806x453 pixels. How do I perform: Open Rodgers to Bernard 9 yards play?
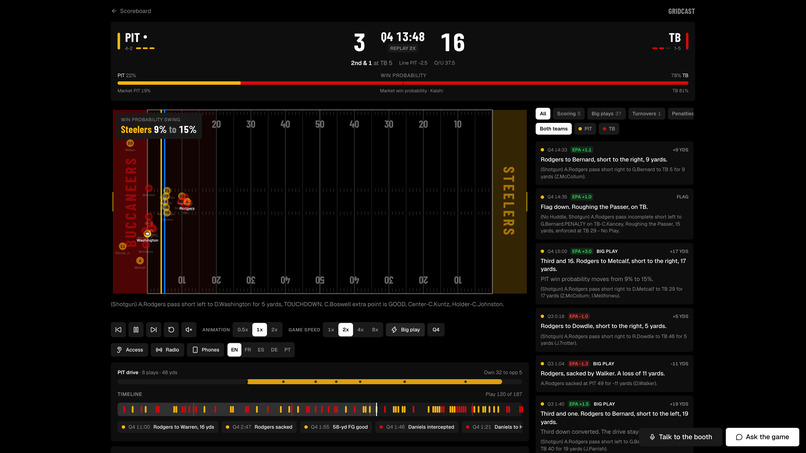click(x=614, y=163)
